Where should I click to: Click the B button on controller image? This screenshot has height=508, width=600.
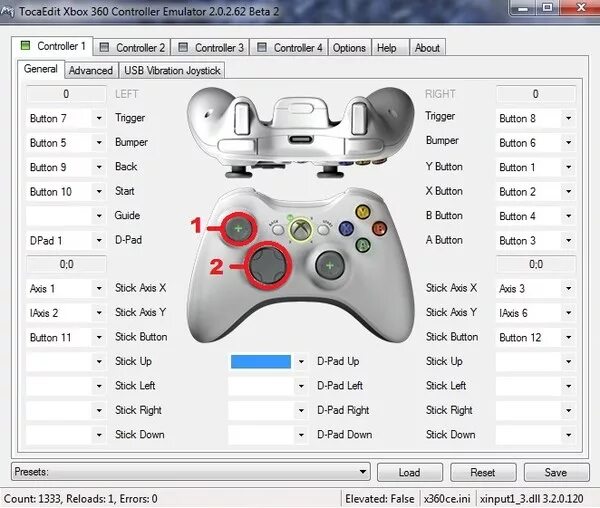click(379, 228)
